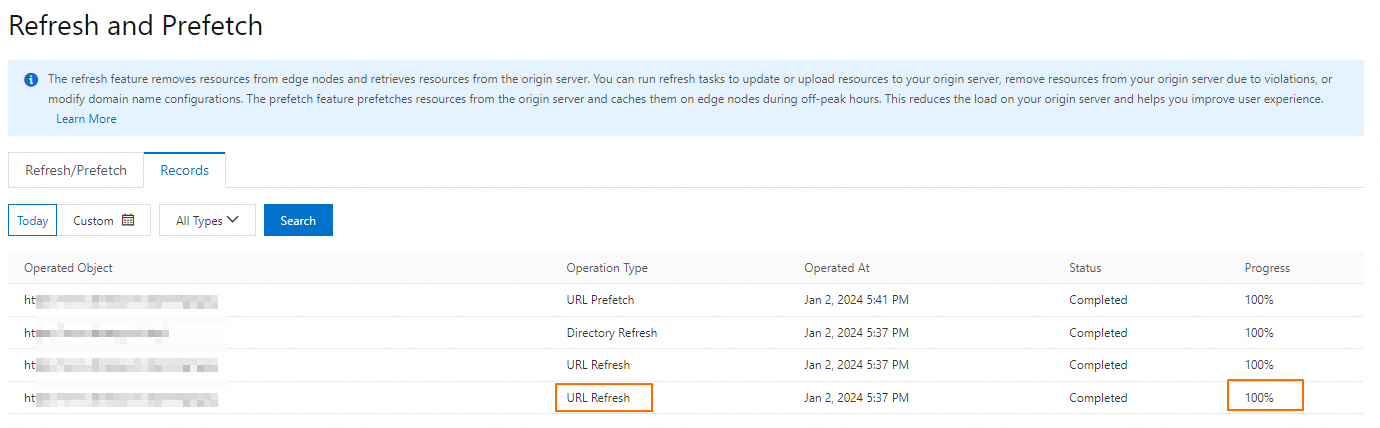1380x428 pixels.
Task: Select the Today date filter
Action: [33, 220]
